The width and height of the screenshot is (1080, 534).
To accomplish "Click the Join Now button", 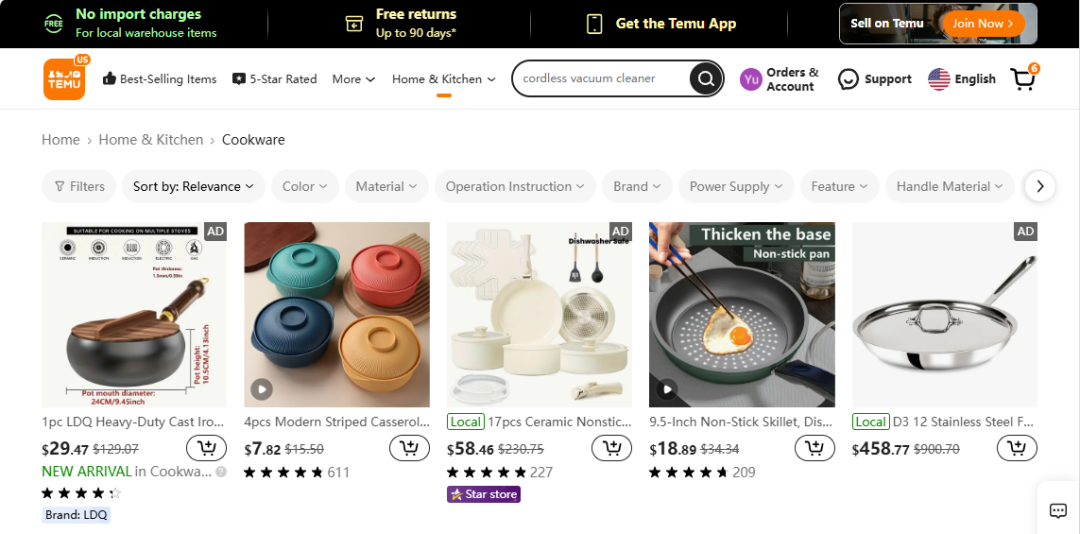I will 983,24.
